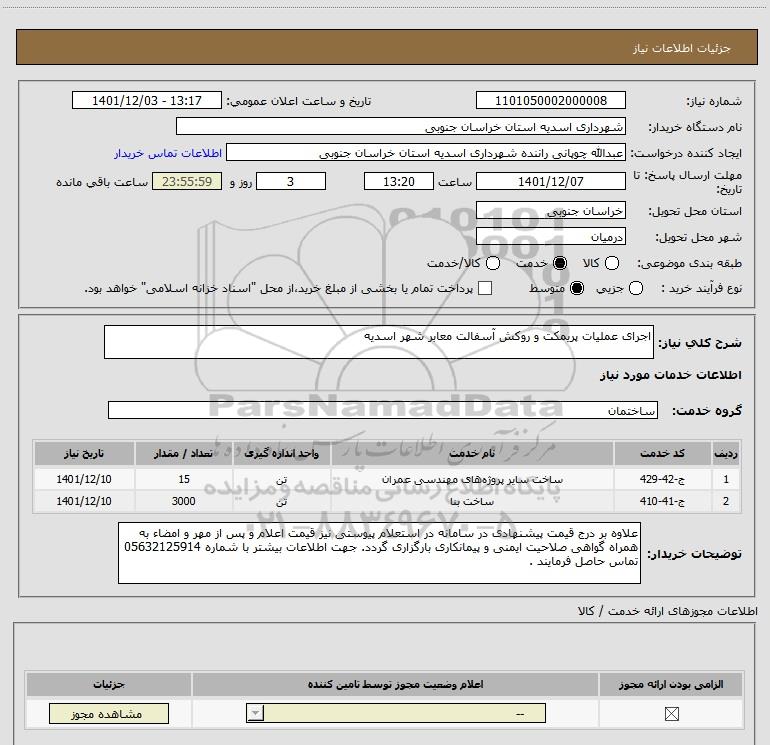Click کد خدمت column header
The image size is (770, 745).
(x=662, y=453)
